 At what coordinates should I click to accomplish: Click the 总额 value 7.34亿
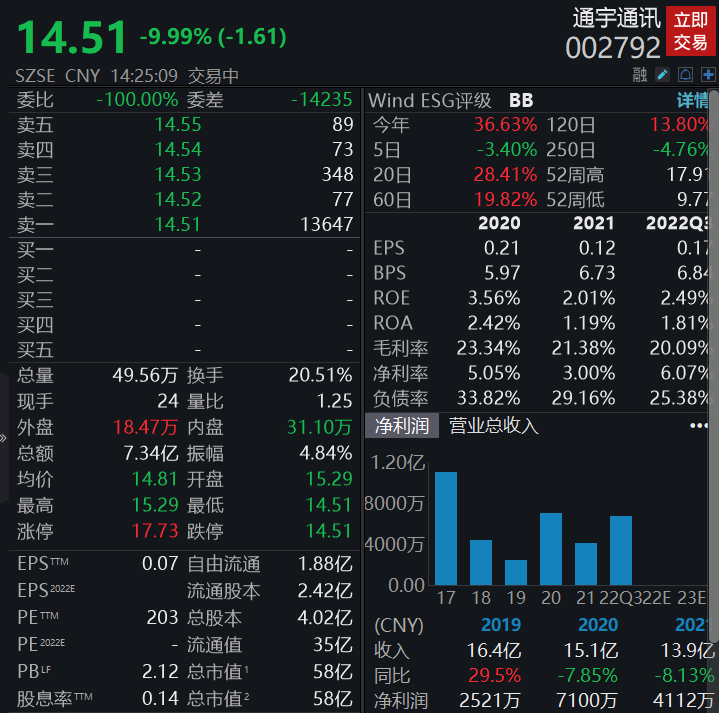[x=151, y=453]
